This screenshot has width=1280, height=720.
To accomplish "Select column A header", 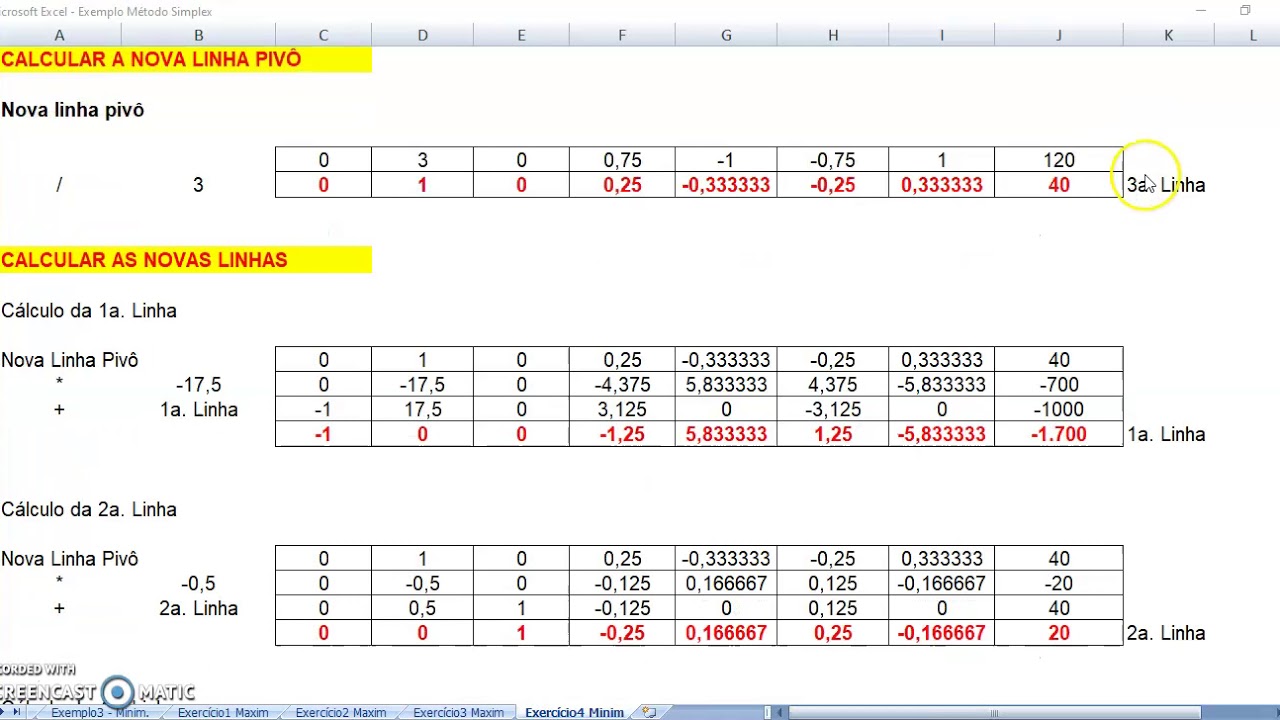I will click(x=60, y=35).
